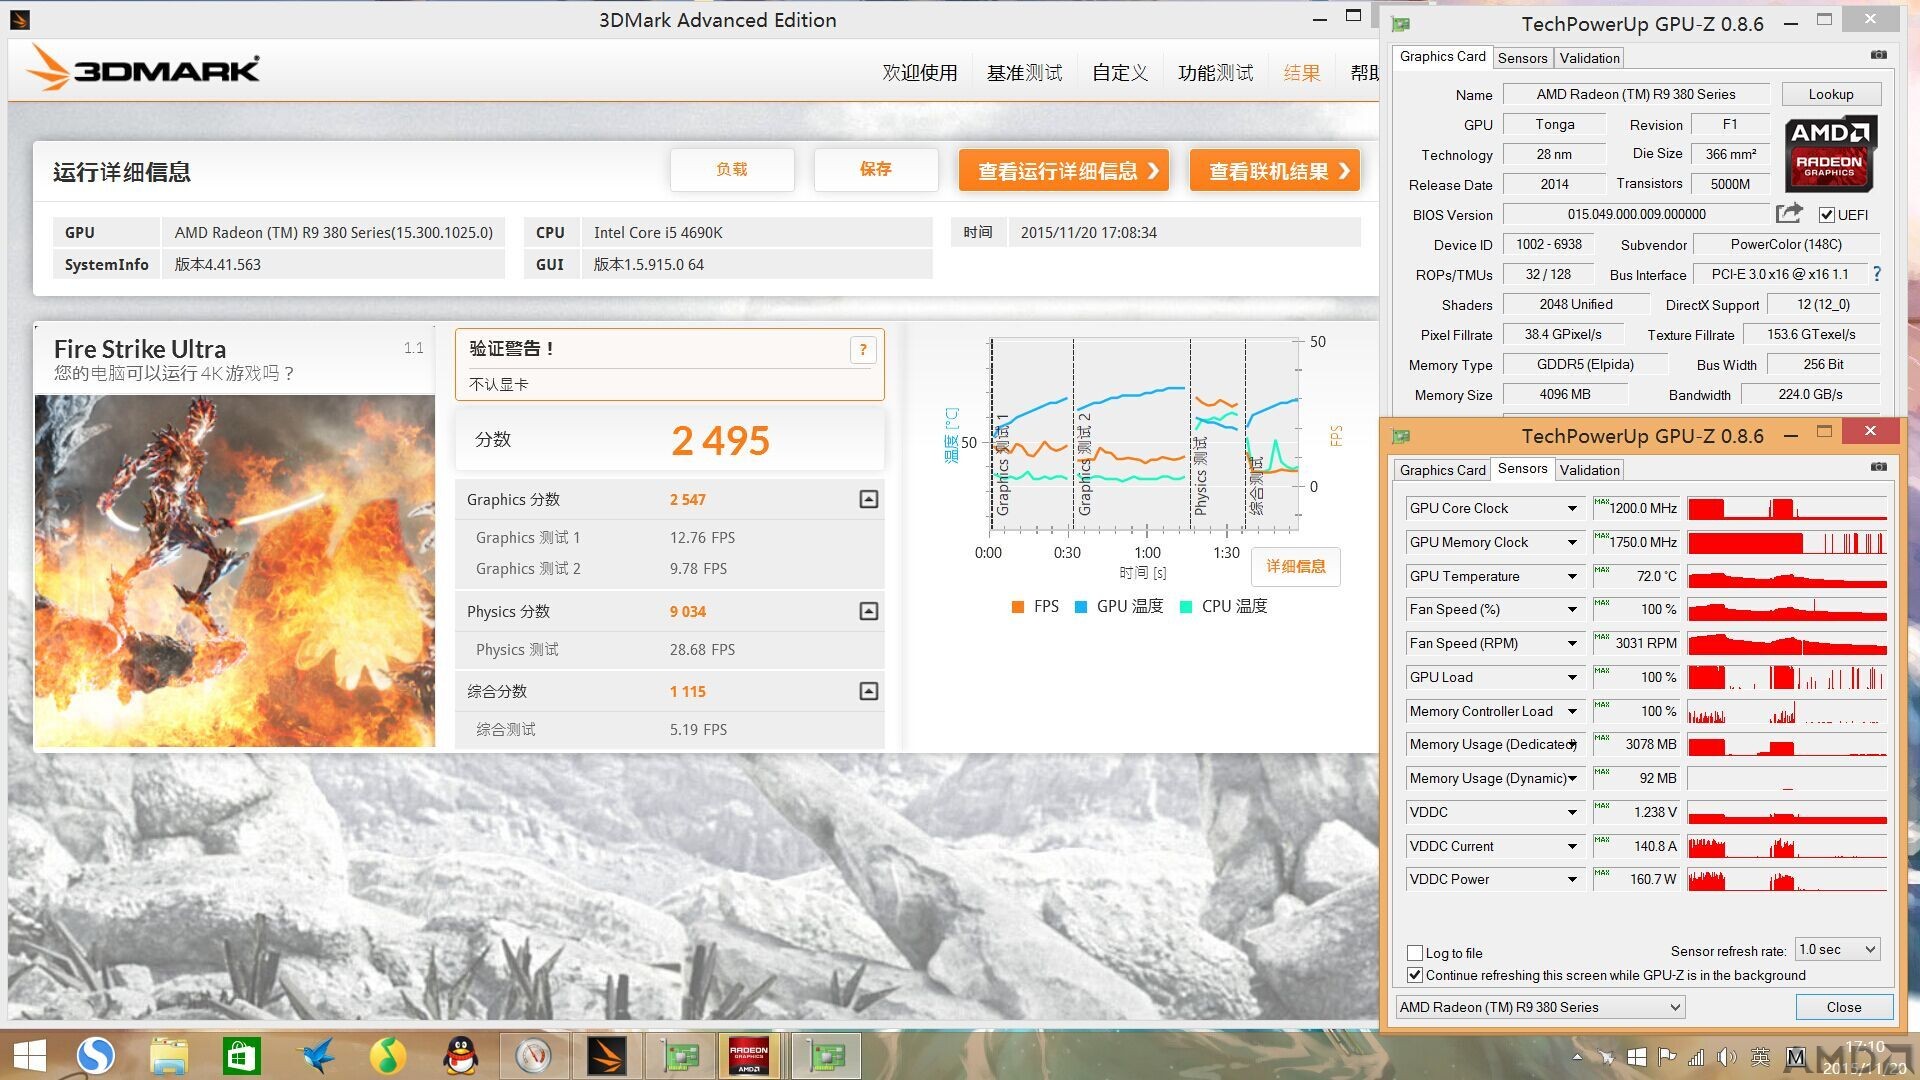This screenshot has width=1920, height=1080.
Task: Click the camera icon in the GPU-Z Graphics Card window
Action: pyautogui.click(x=1879, y=55)
